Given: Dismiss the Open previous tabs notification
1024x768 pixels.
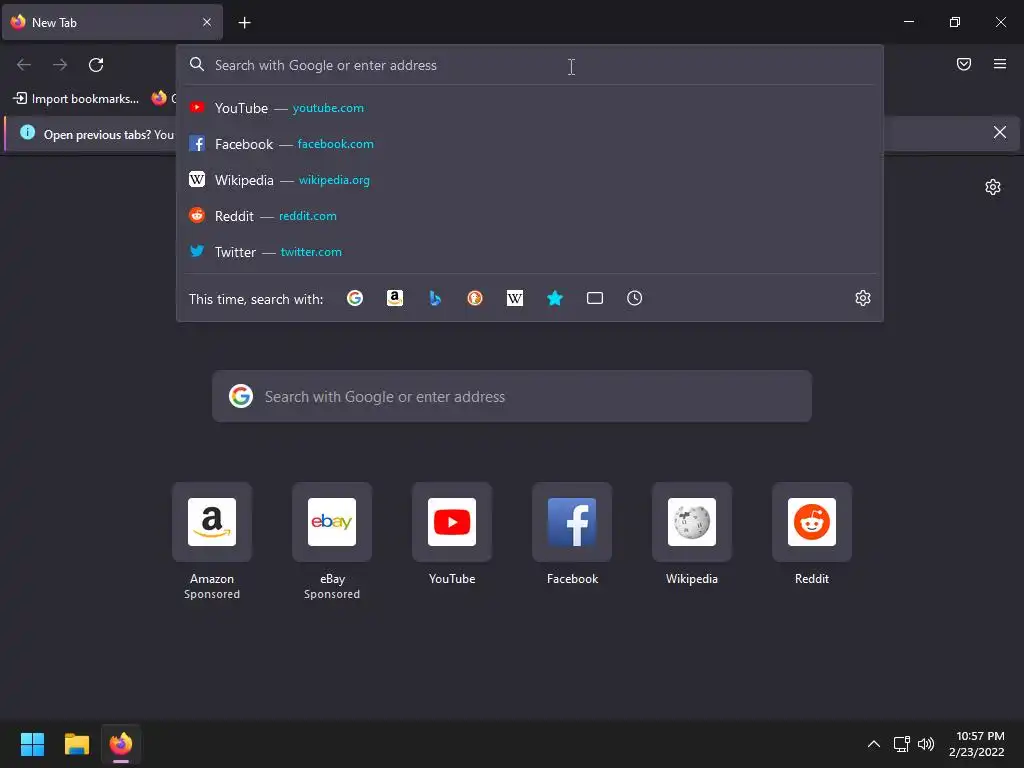Looking at the screenshot, I should pyautogui.click(x=999, y=133).
